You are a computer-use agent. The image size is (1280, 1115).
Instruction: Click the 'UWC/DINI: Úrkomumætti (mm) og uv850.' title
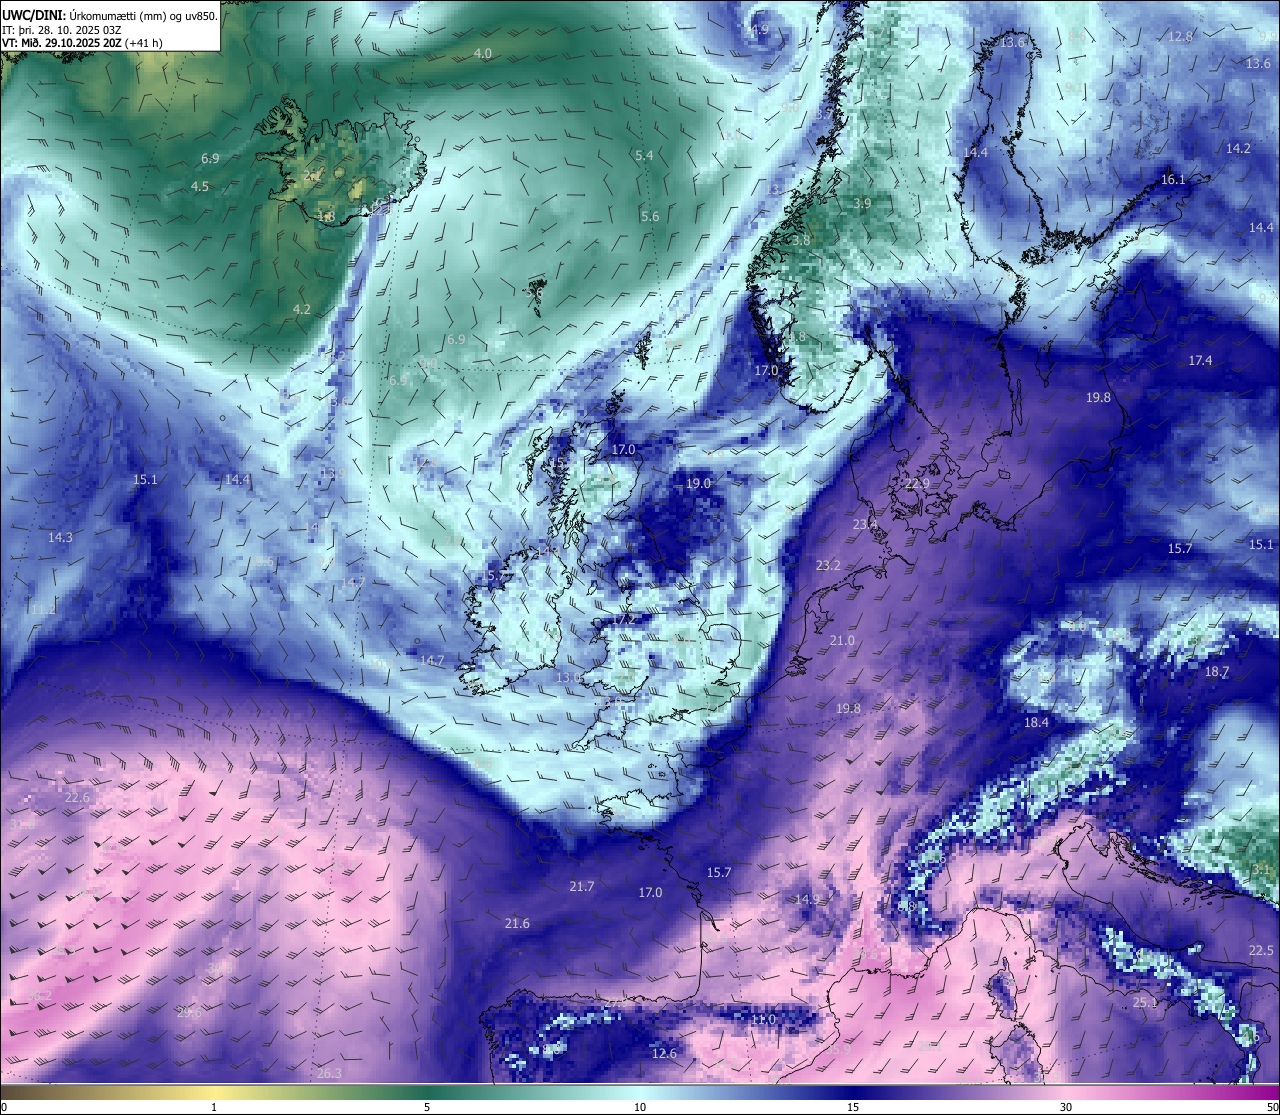(x=110, y=15)
